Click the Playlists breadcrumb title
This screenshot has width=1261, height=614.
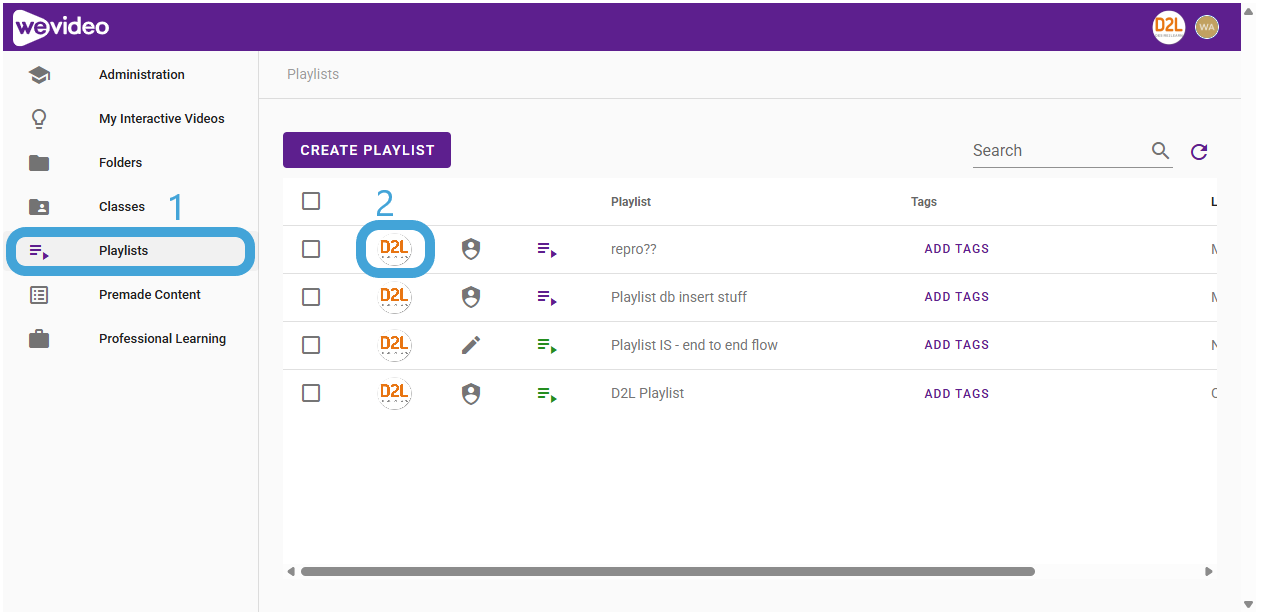[x=313, y=74]
